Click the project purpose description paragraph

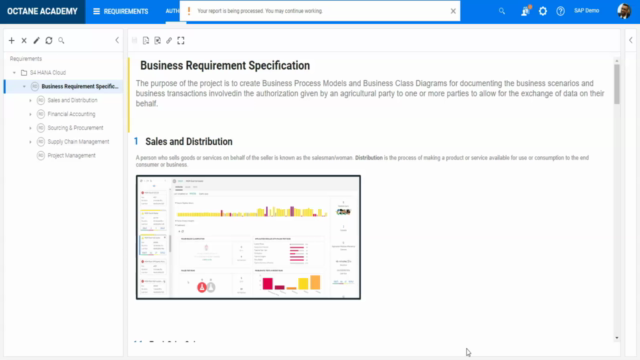click(370, 93)
